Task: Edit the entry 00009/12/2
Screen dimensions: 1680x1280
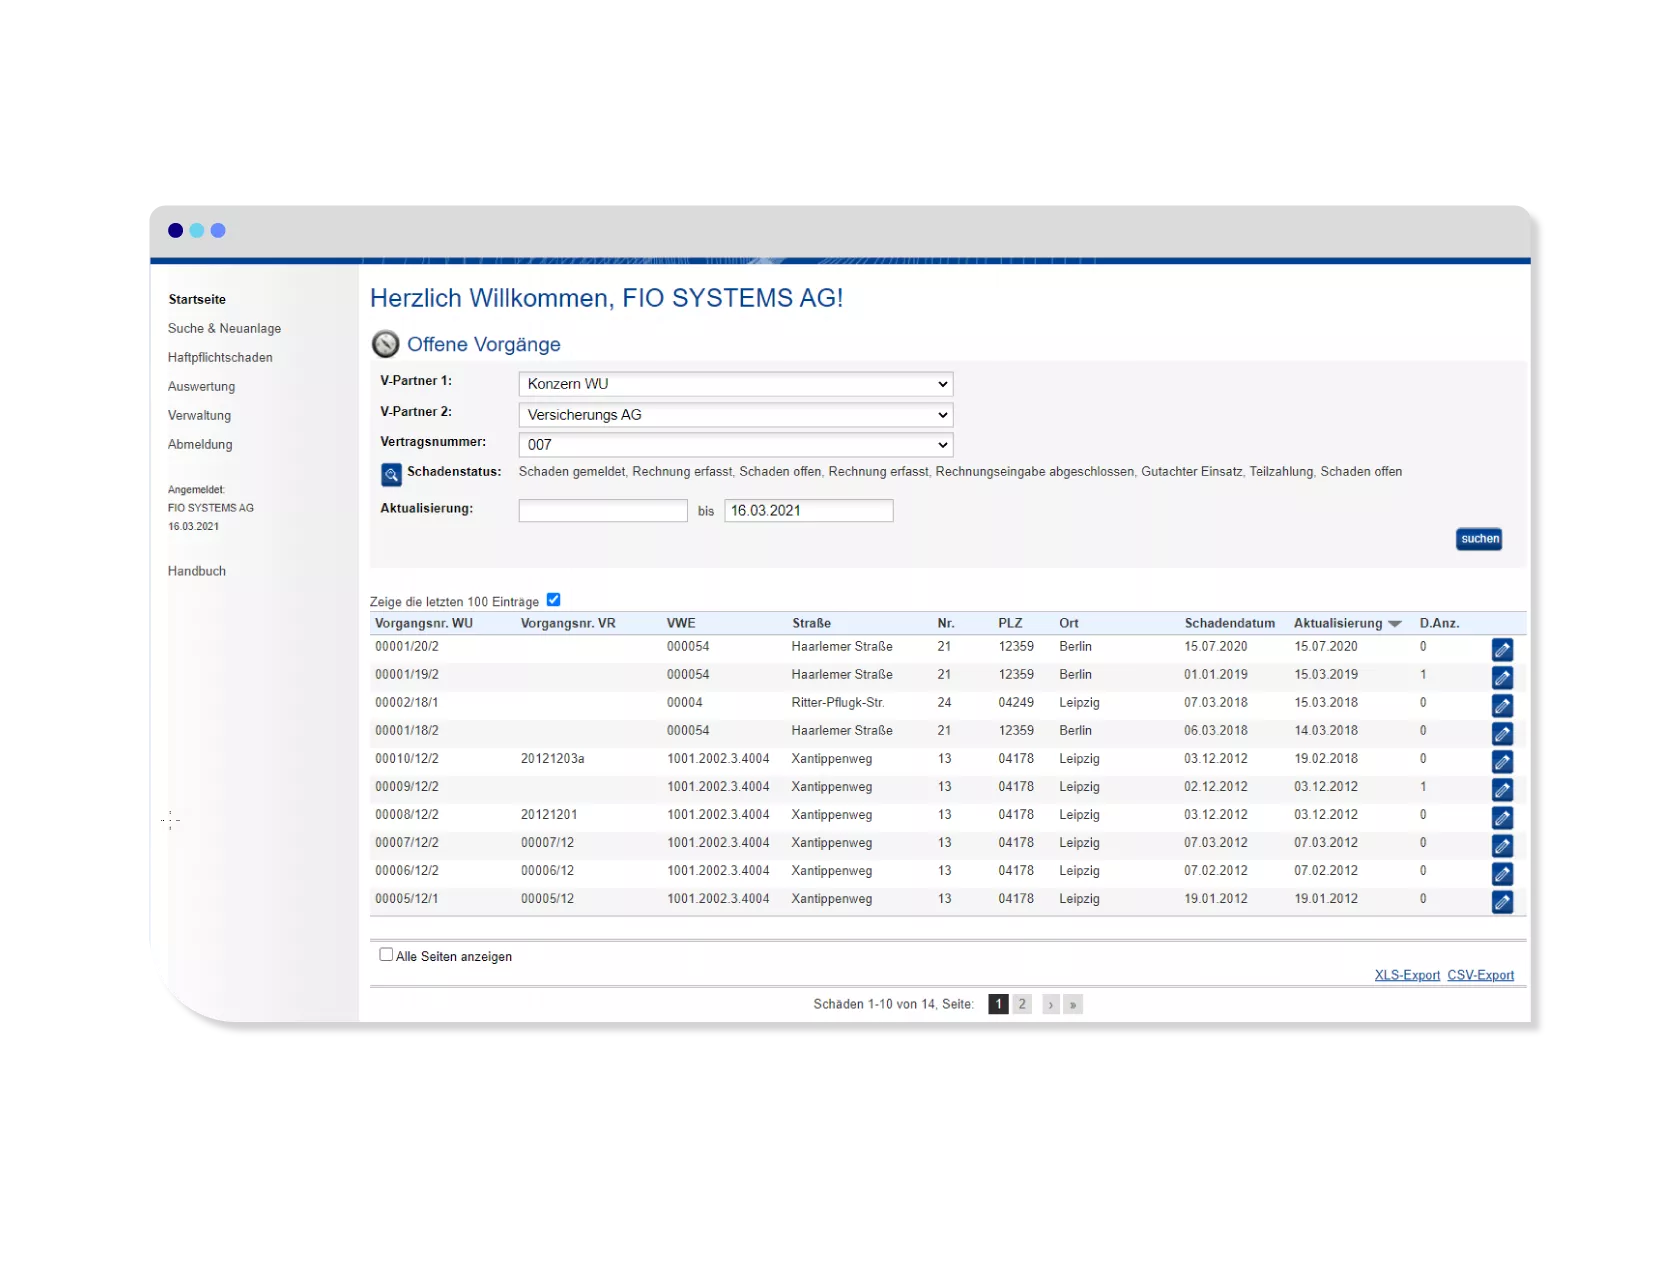Action: (x=1502, y=789)
